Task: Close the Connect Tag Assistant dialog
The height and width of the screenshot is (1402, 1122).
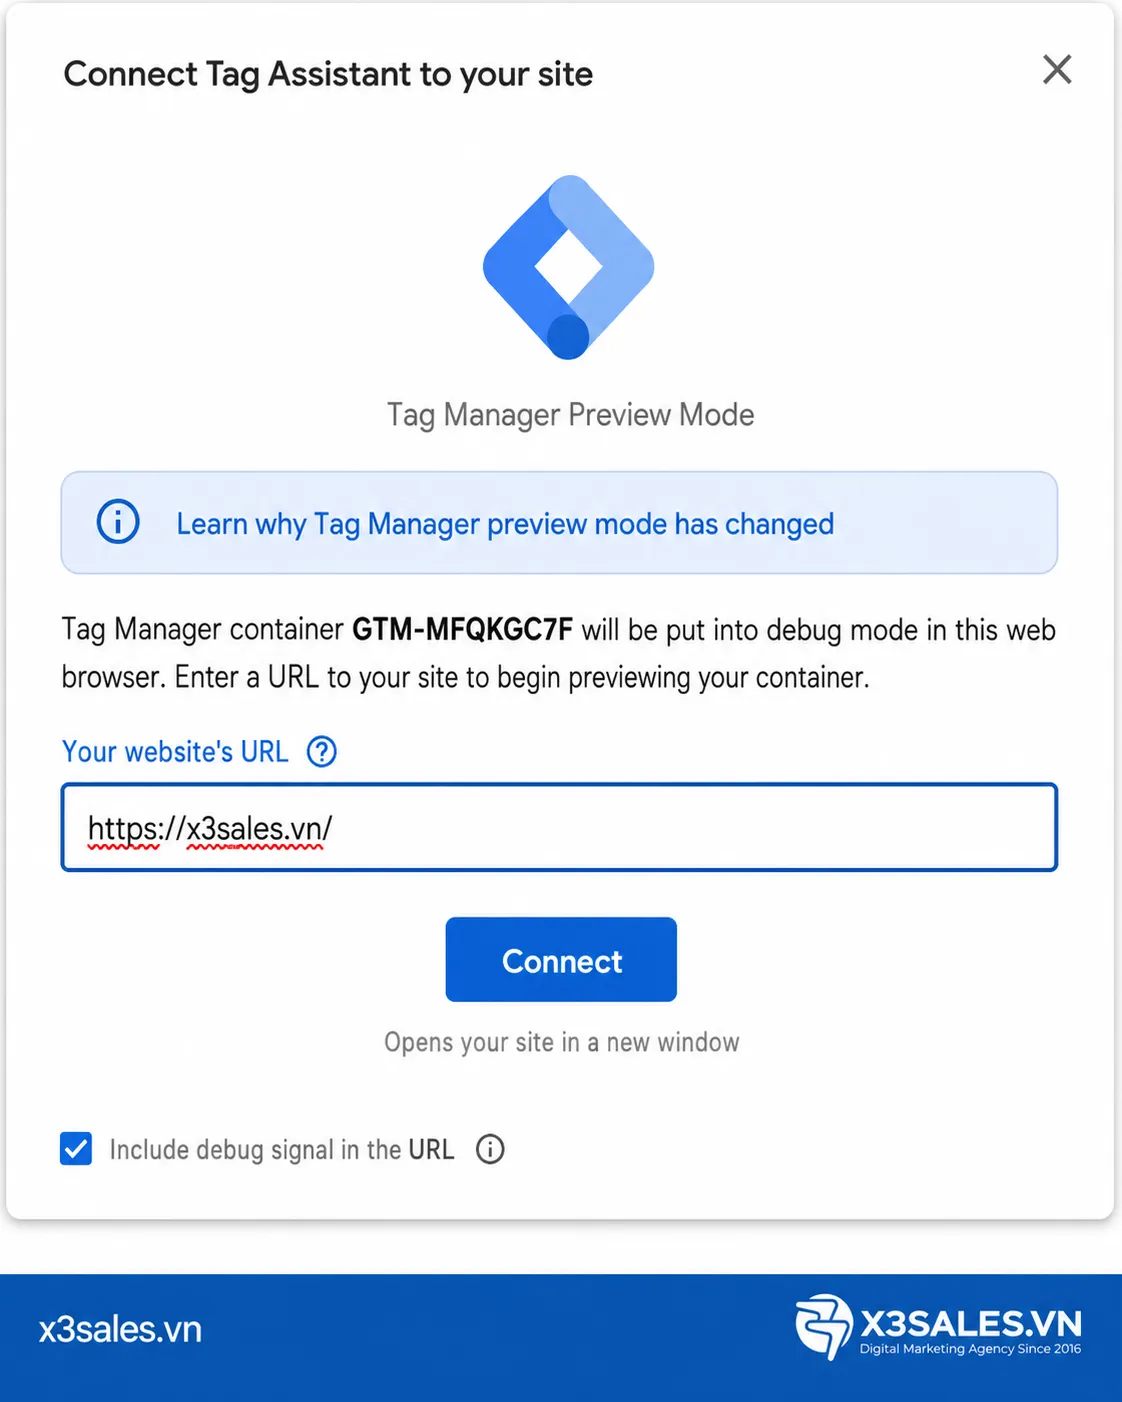Action: (x=1057, y=70)
